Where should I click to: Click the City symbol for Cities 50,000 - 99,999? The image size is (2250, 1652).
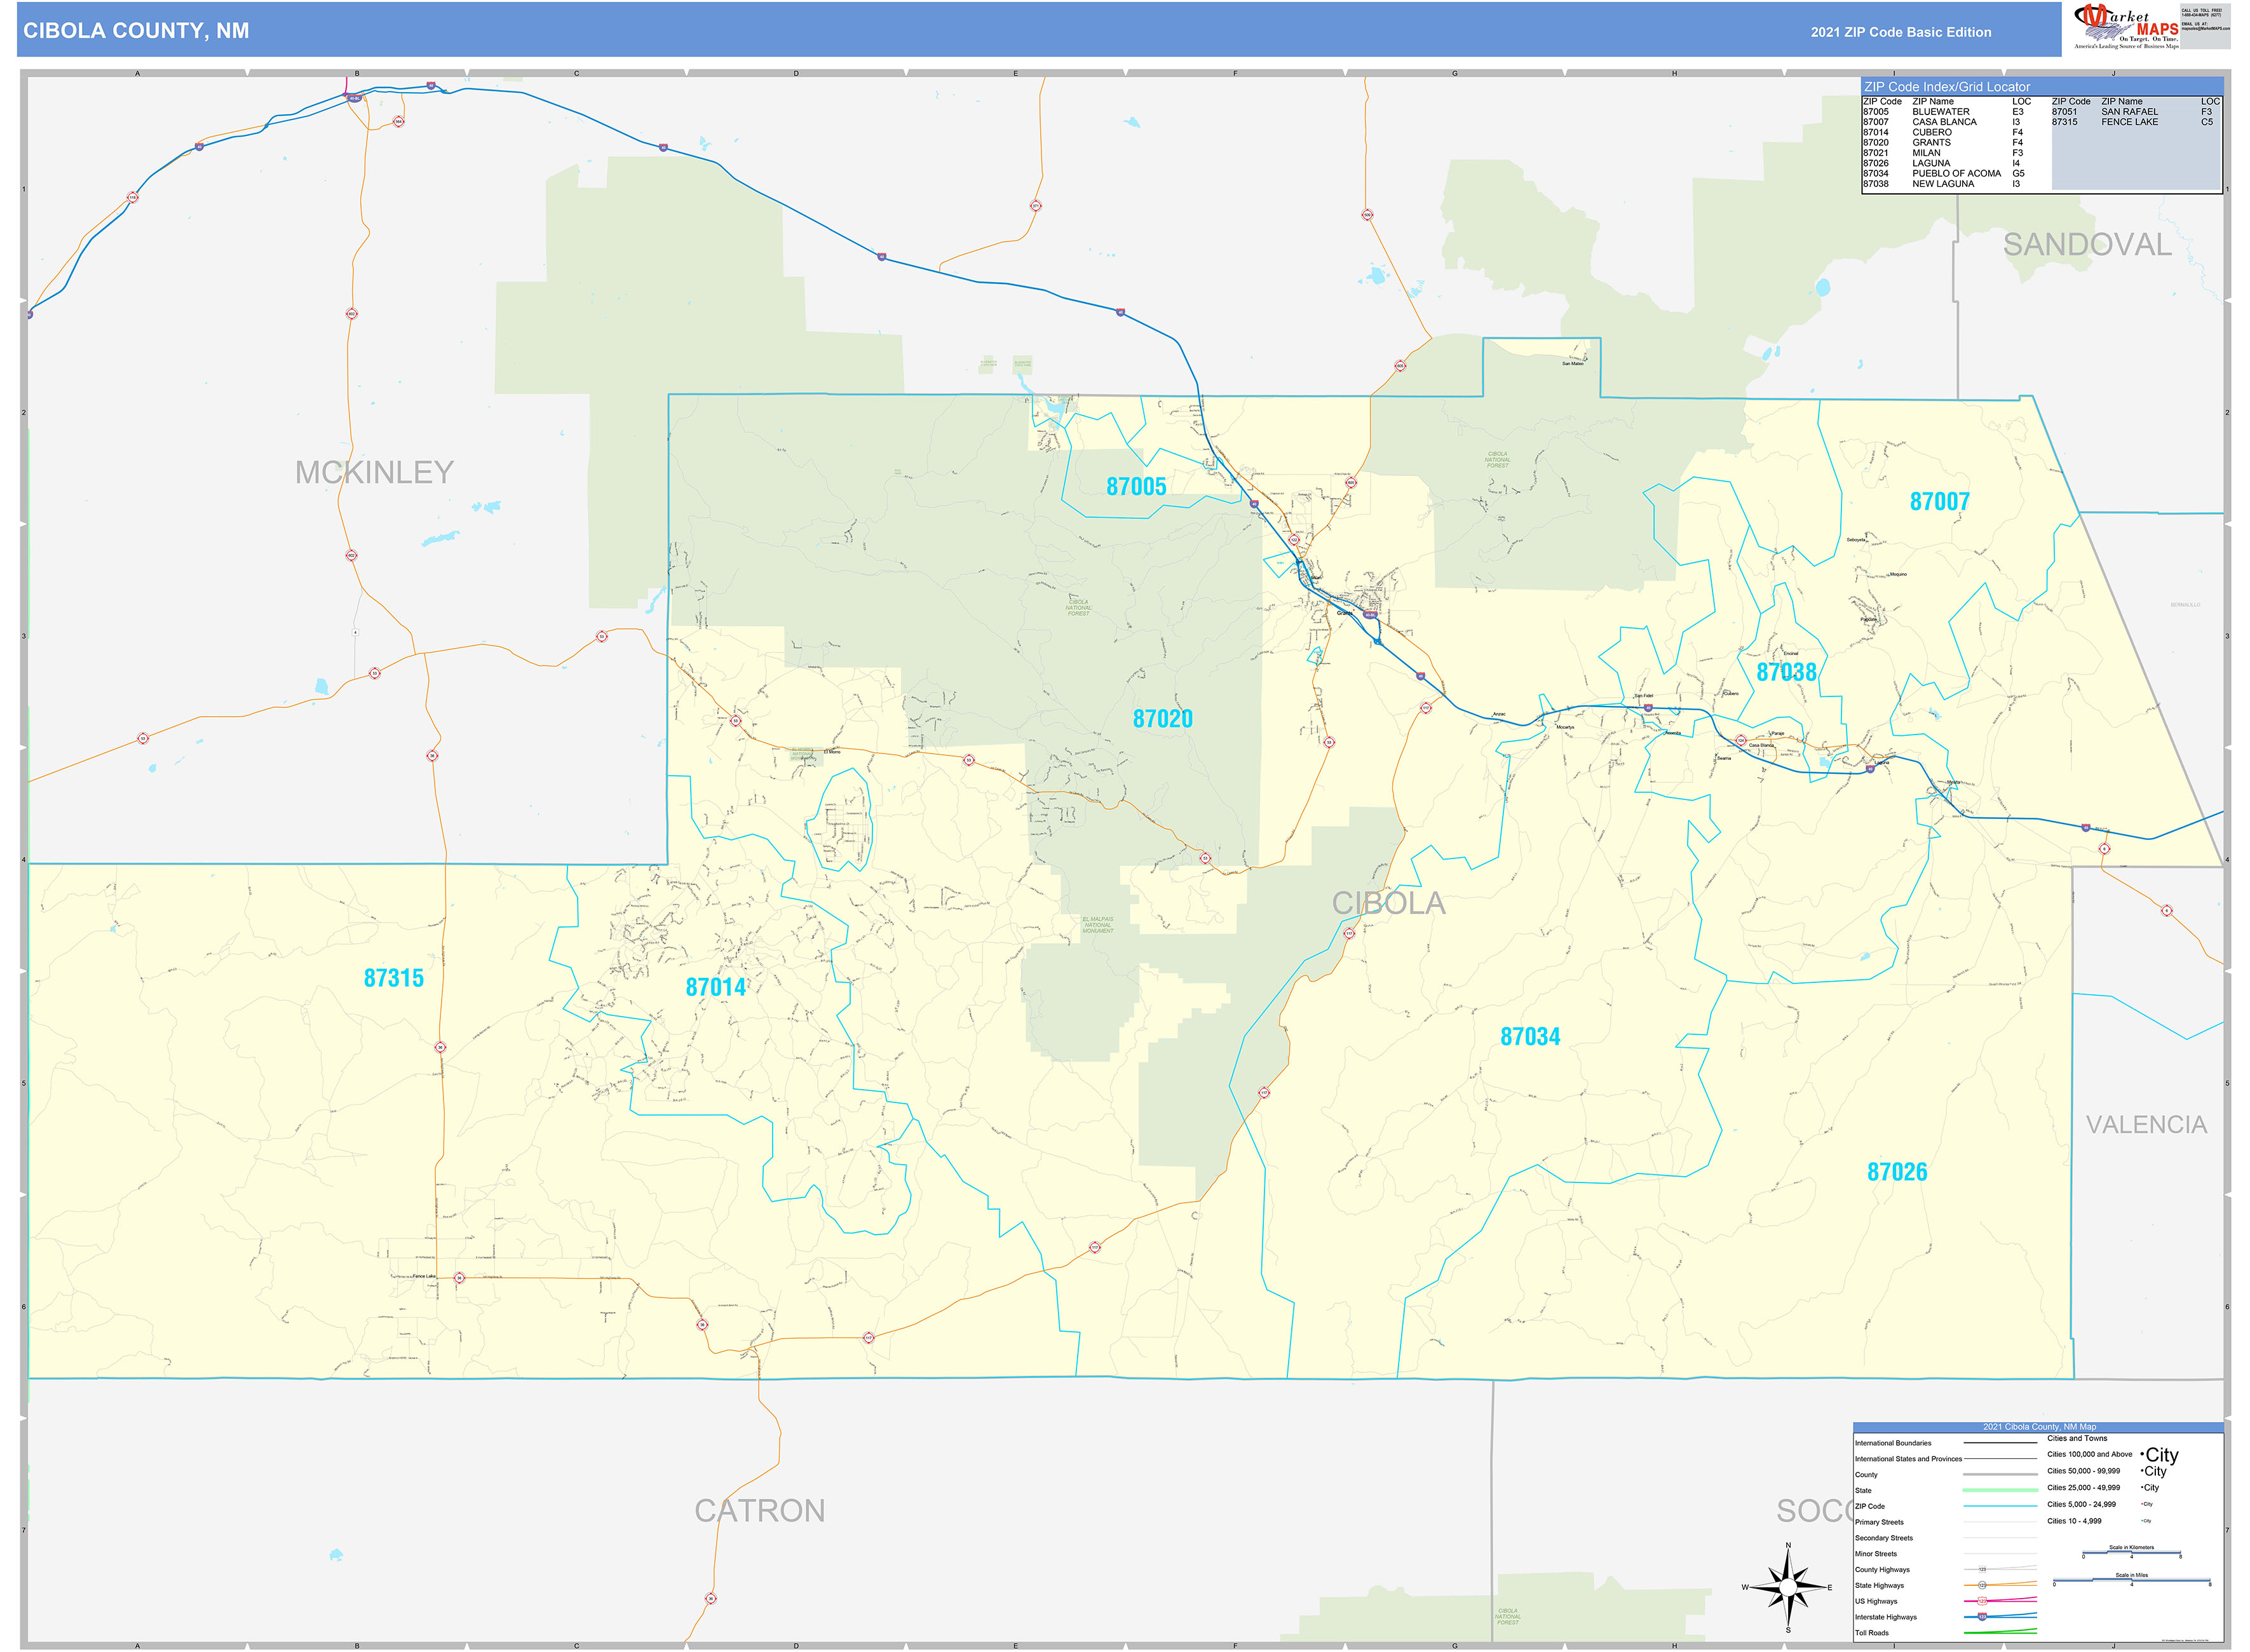coord(2154,1471)
